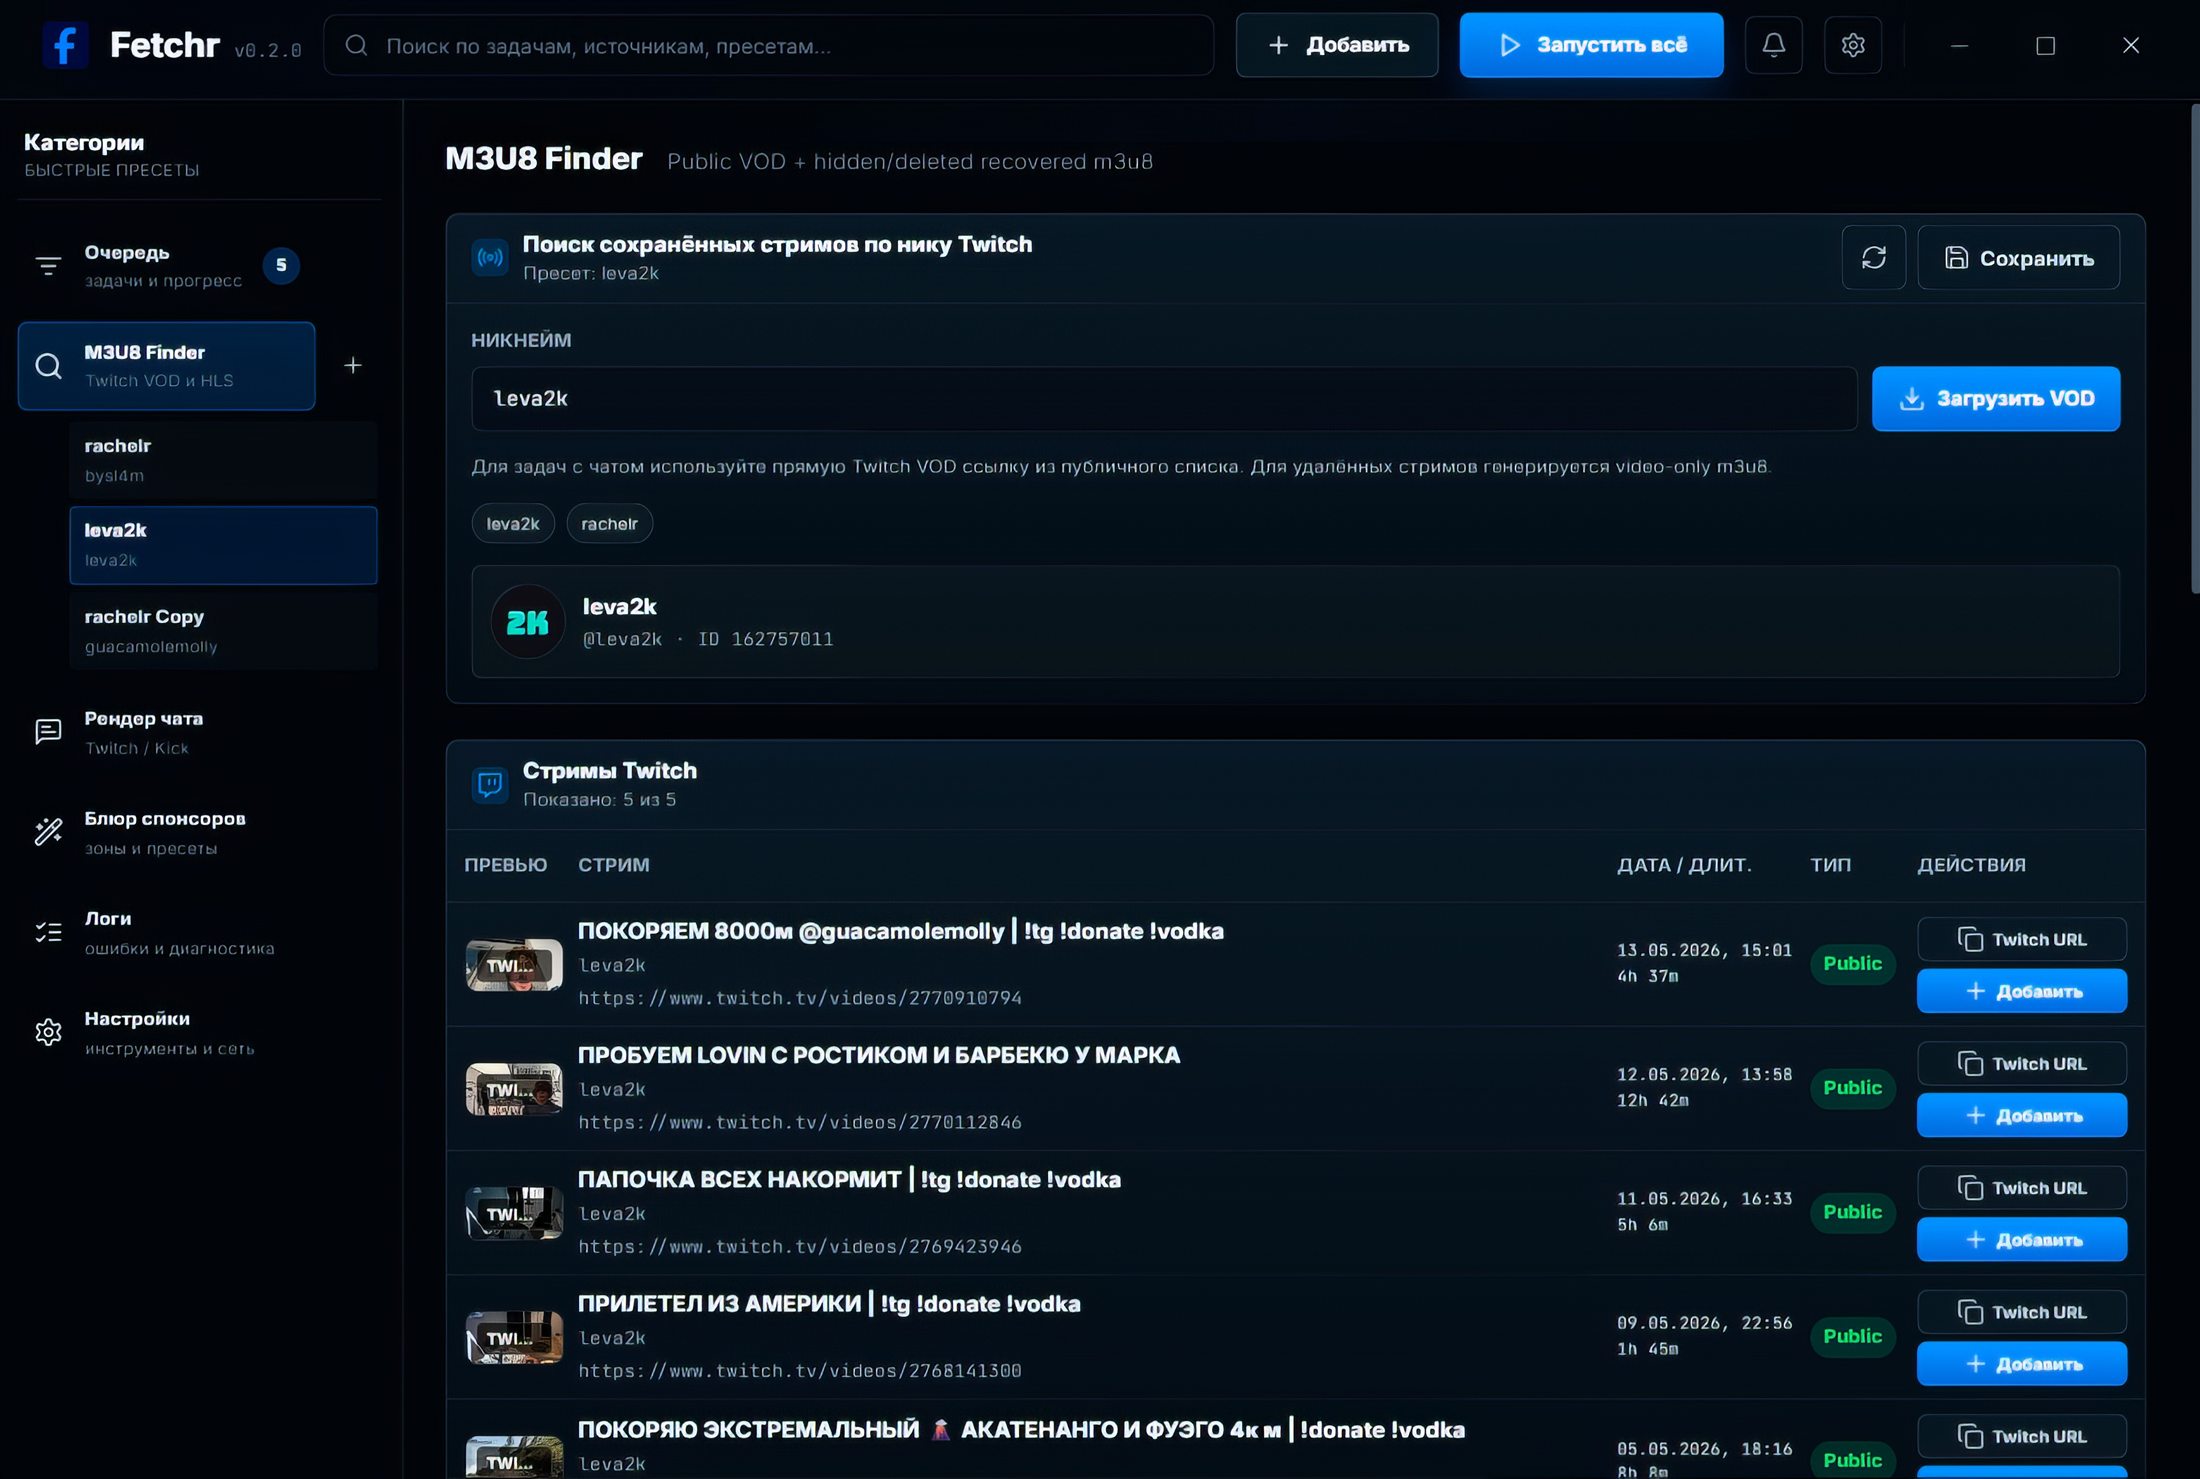
Task: Open thumbnail of ПАПОЧКА ВСЕХ НАКОРМИТ stream
Action: click(x=514, y=1213)
